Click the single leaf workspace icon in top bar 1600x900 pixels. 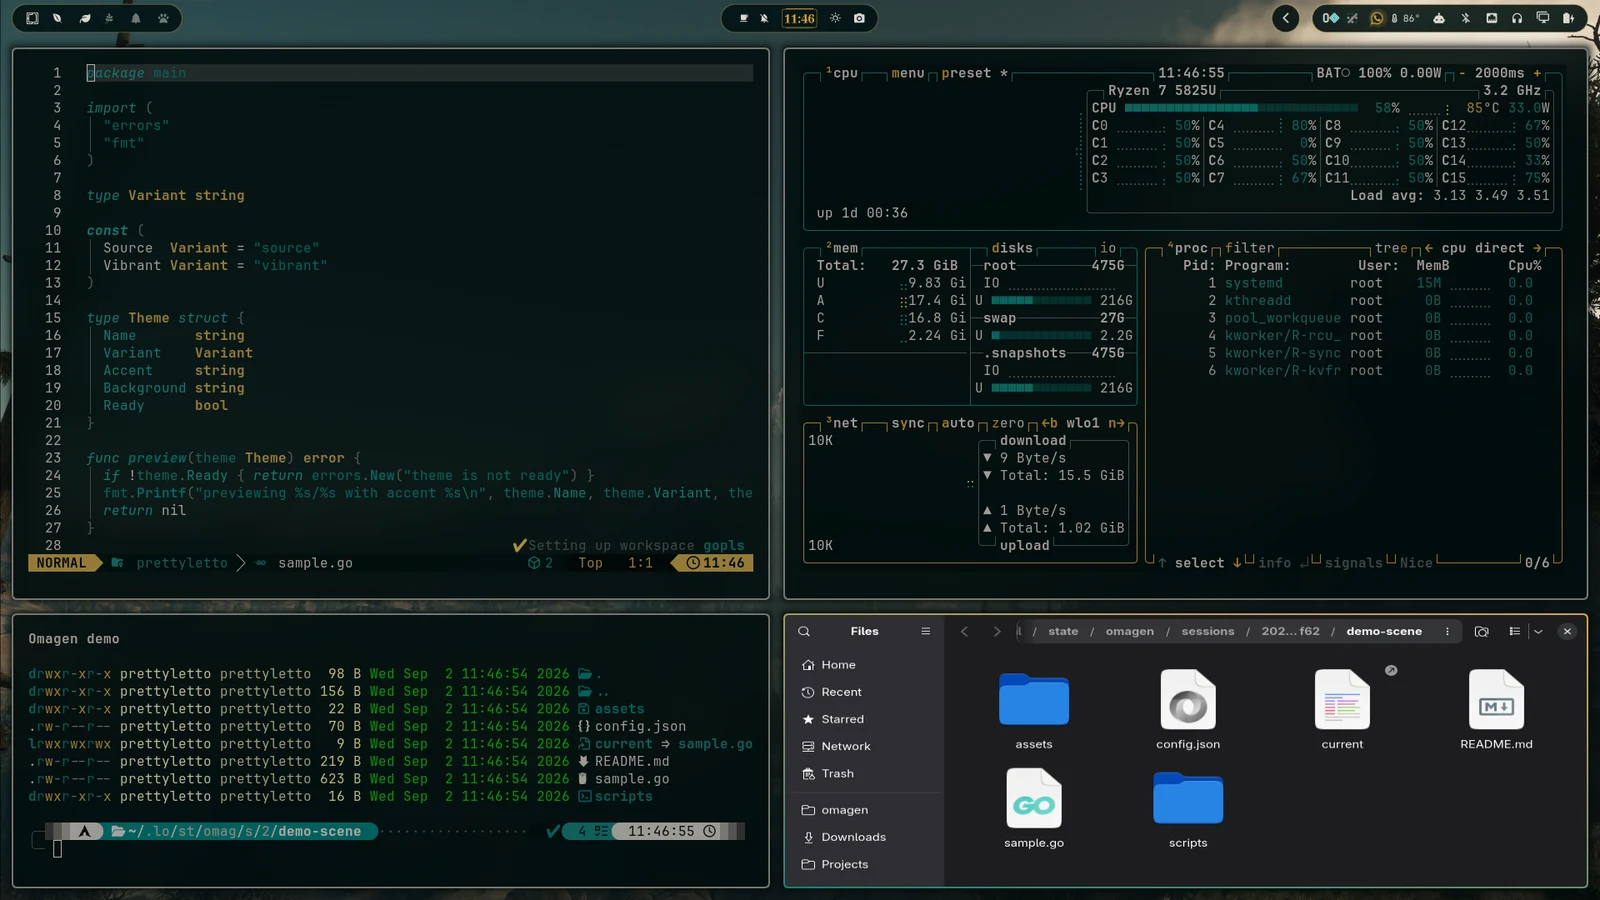coord(57,18)
